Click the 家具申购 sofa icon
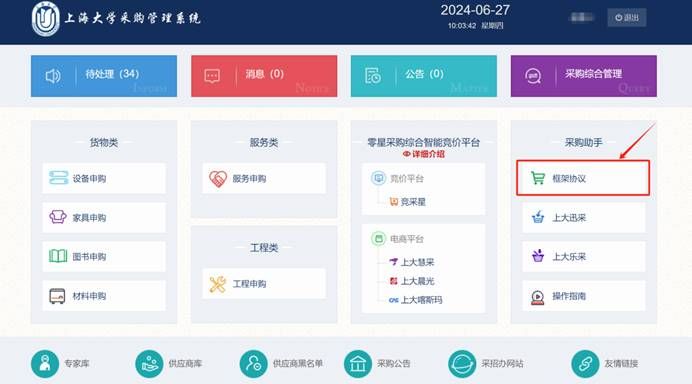The width and height of the screenshot is (692, 384). coord(58,217)
